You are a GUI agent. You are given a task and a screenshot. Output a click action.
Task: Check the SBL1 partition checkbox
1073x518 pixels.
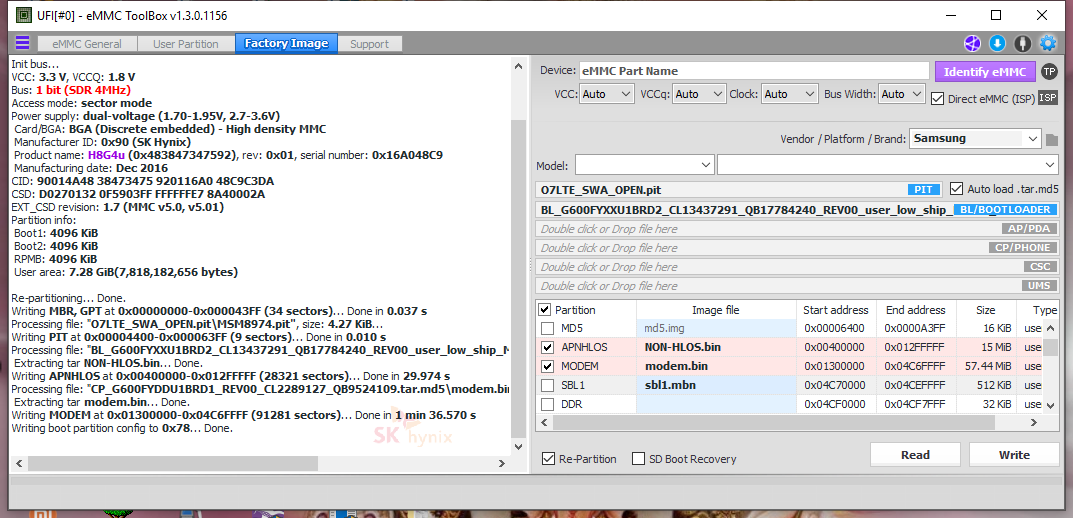click(547, 385)
